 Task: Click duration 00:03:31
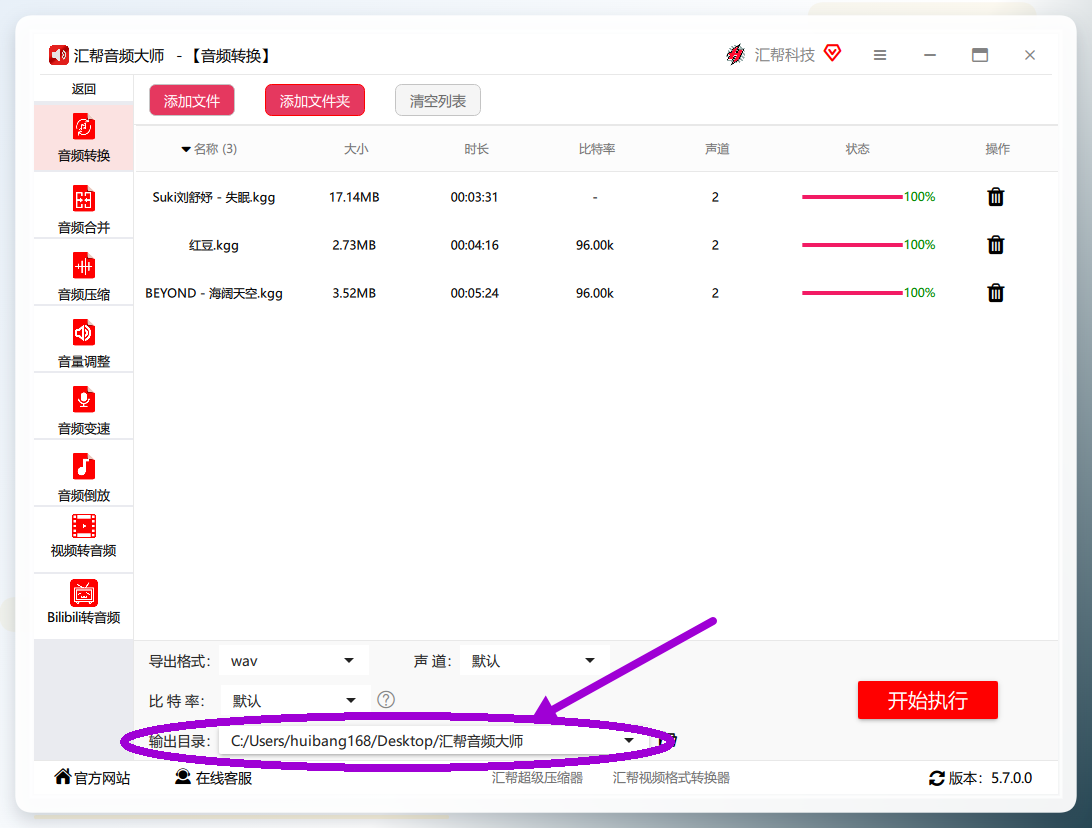point(474,197)
